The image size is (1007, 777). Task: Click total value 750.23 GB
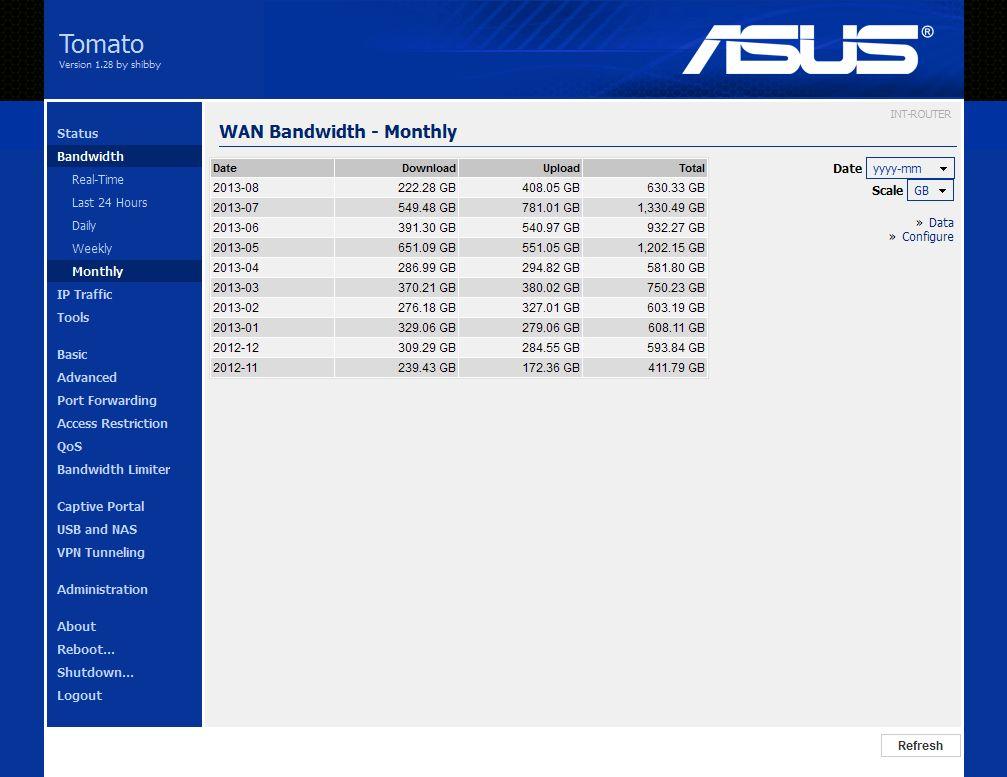(676, 288)
